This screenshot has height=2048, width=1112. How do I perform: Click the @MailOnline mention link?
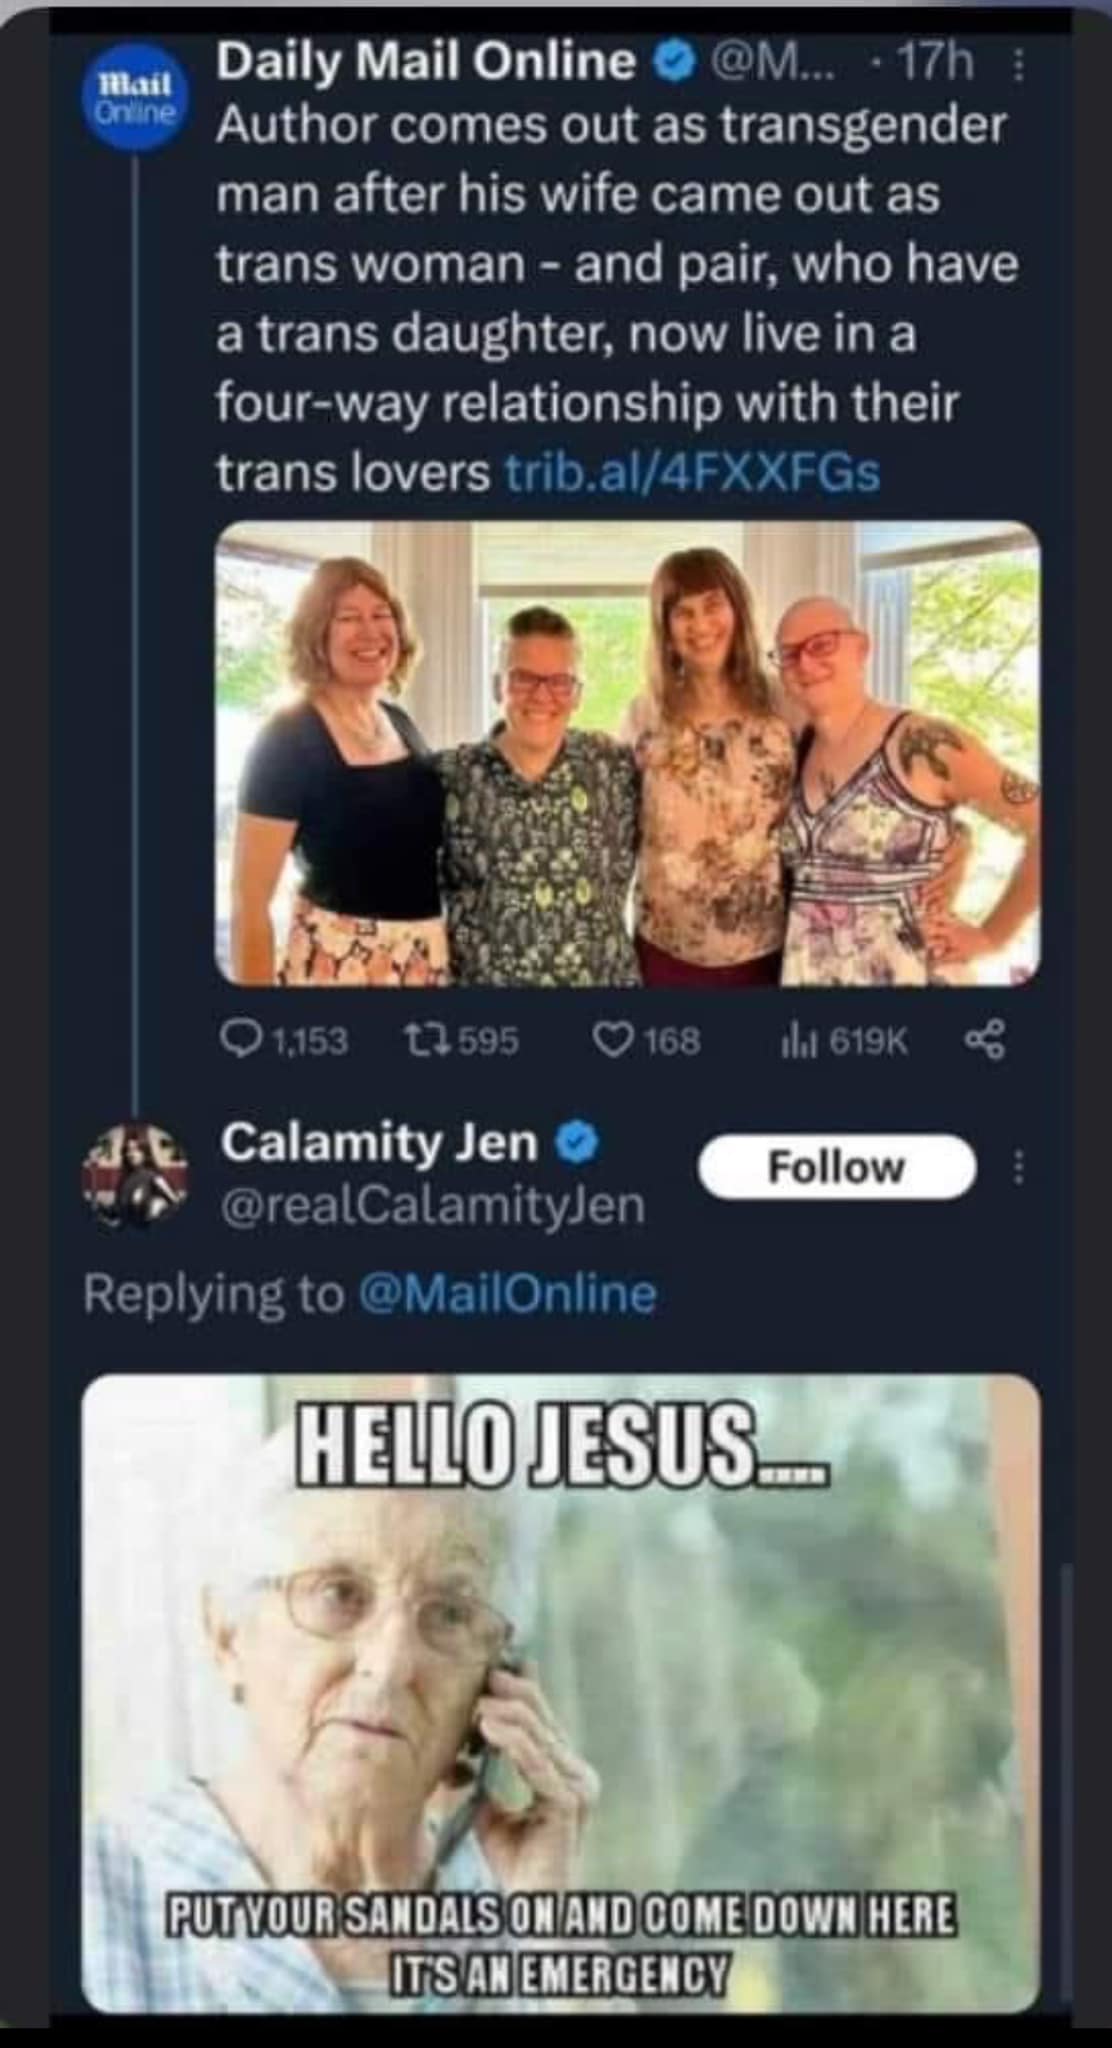(506, 1292)
